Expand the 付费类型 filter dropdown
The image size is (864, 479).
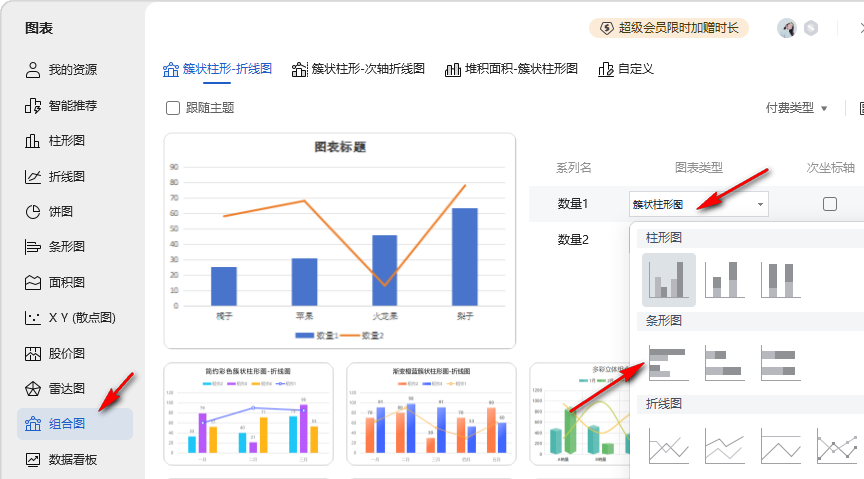coord(796,108)
